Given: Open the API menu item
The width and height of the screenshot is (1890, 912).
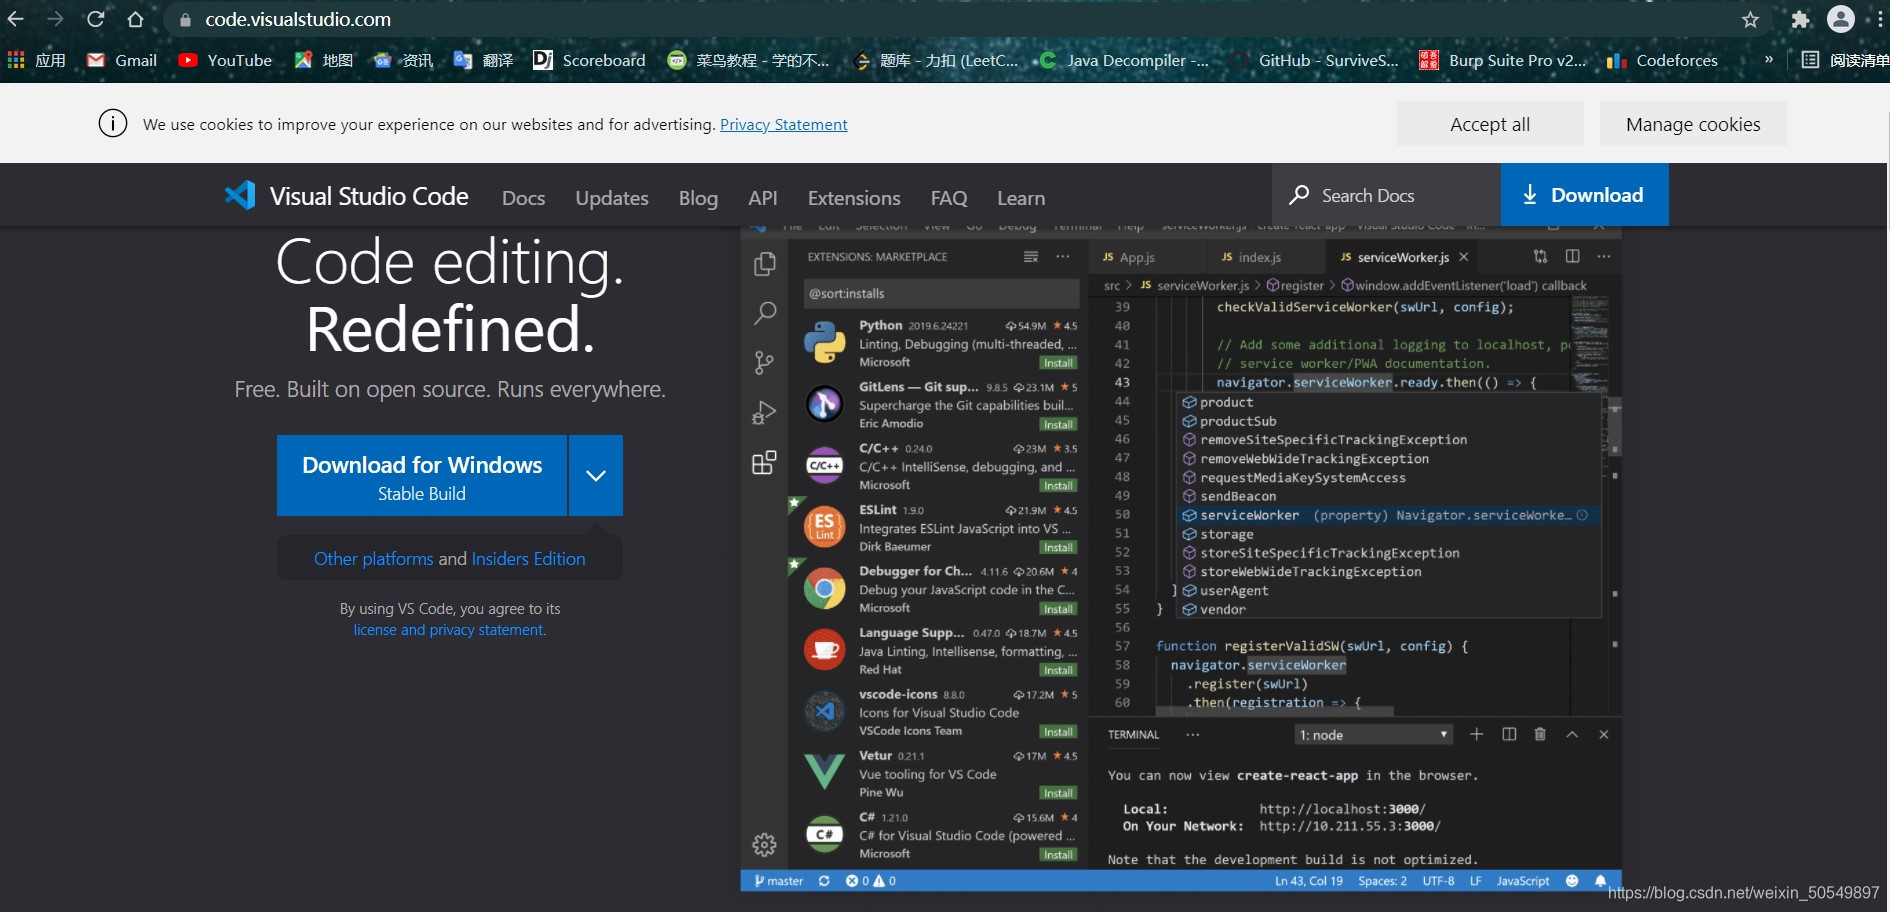Looking at the screenshot, I should click(x=762, y=198).
